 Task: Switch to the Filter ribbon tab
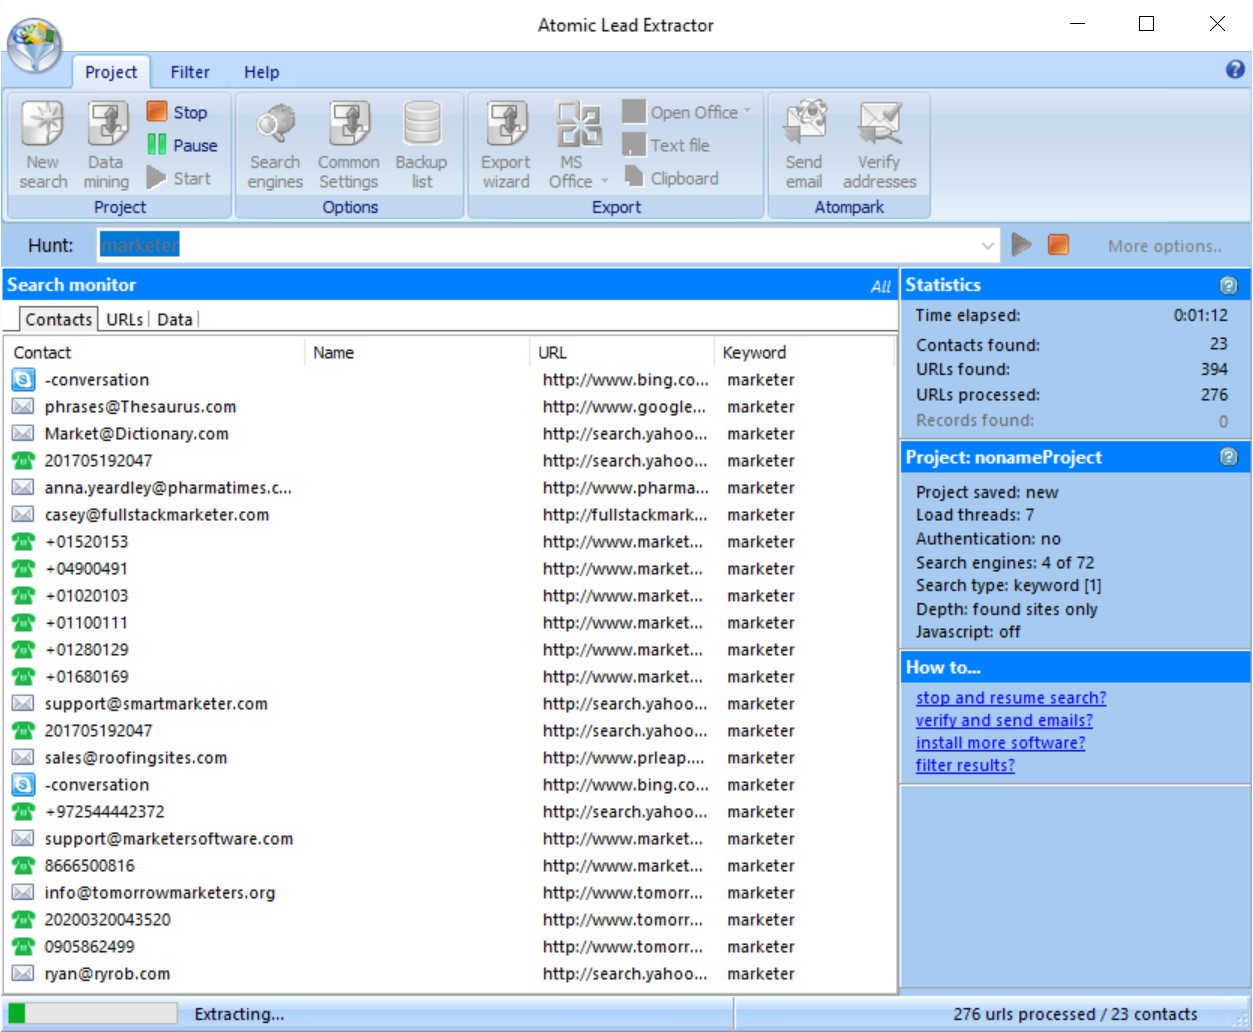(x=190, y=72)
